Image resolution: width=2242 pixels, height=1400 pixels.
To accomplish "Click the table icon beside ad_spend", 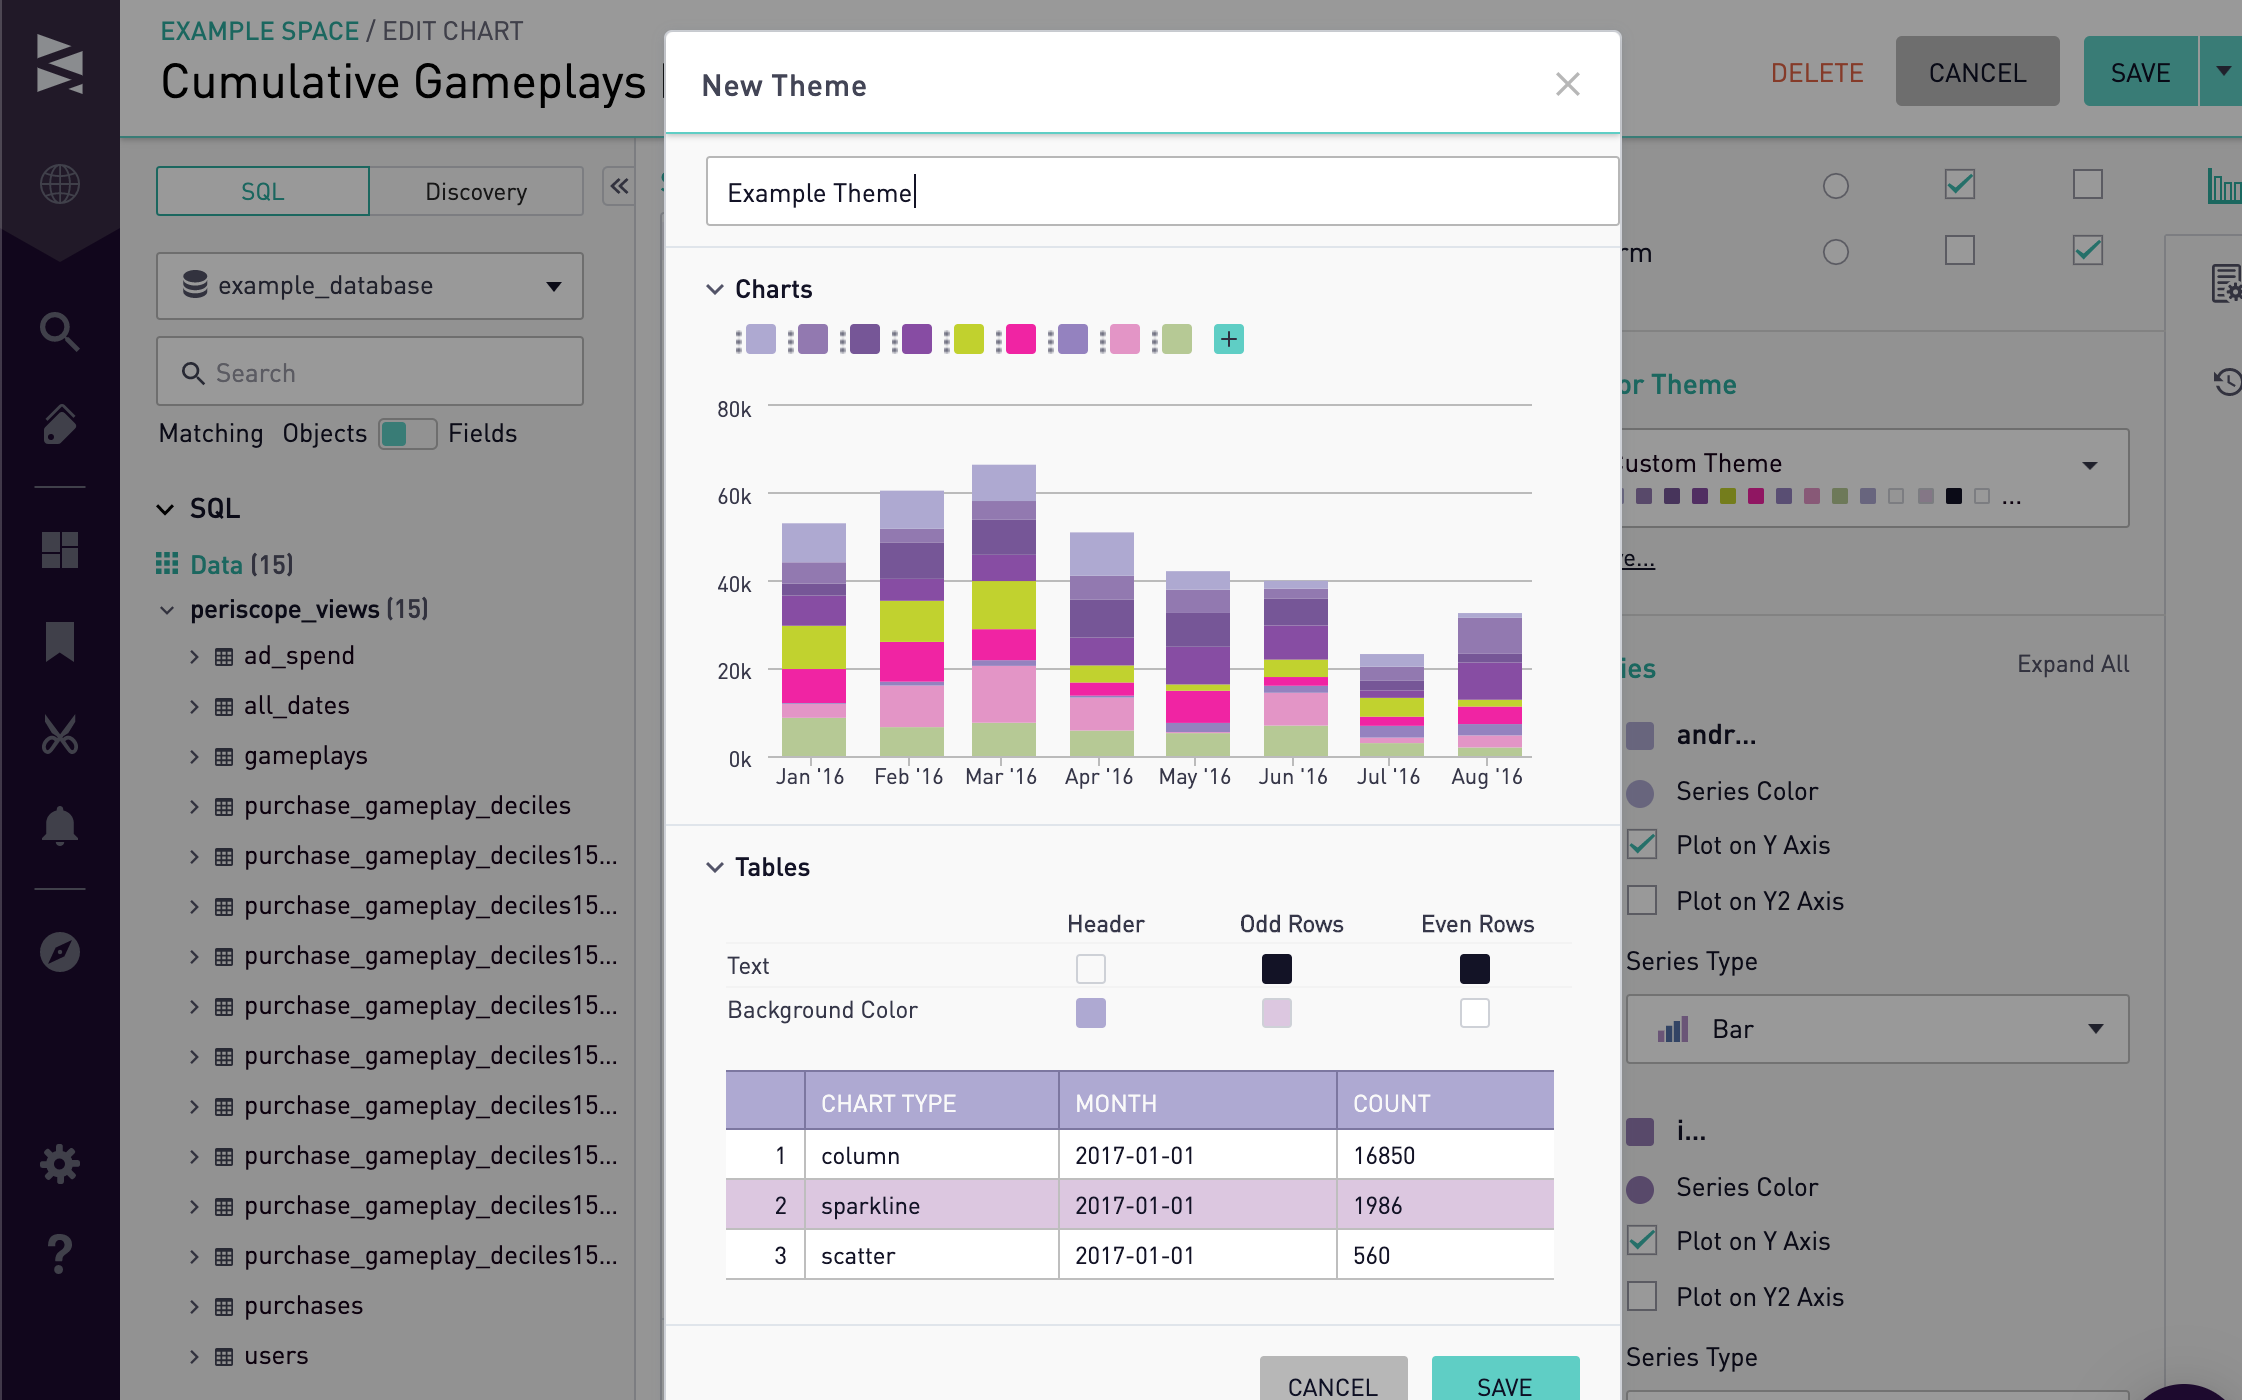I will click(224, 657).
